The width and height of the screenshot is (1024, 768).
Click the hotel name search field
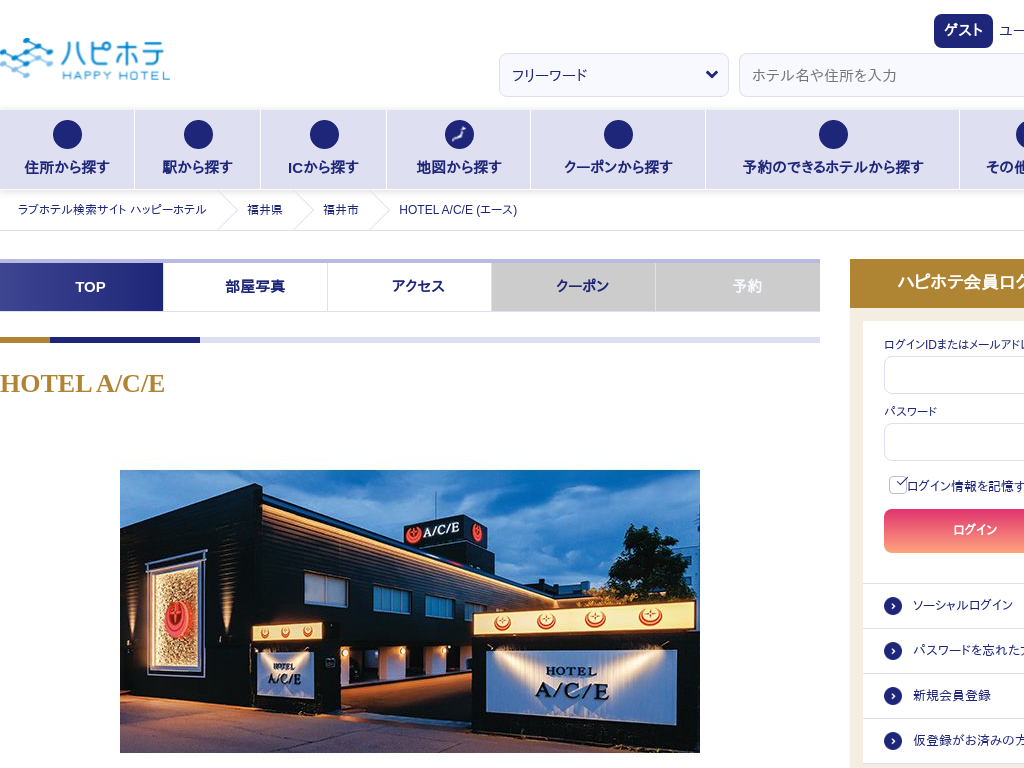point(882,75)
